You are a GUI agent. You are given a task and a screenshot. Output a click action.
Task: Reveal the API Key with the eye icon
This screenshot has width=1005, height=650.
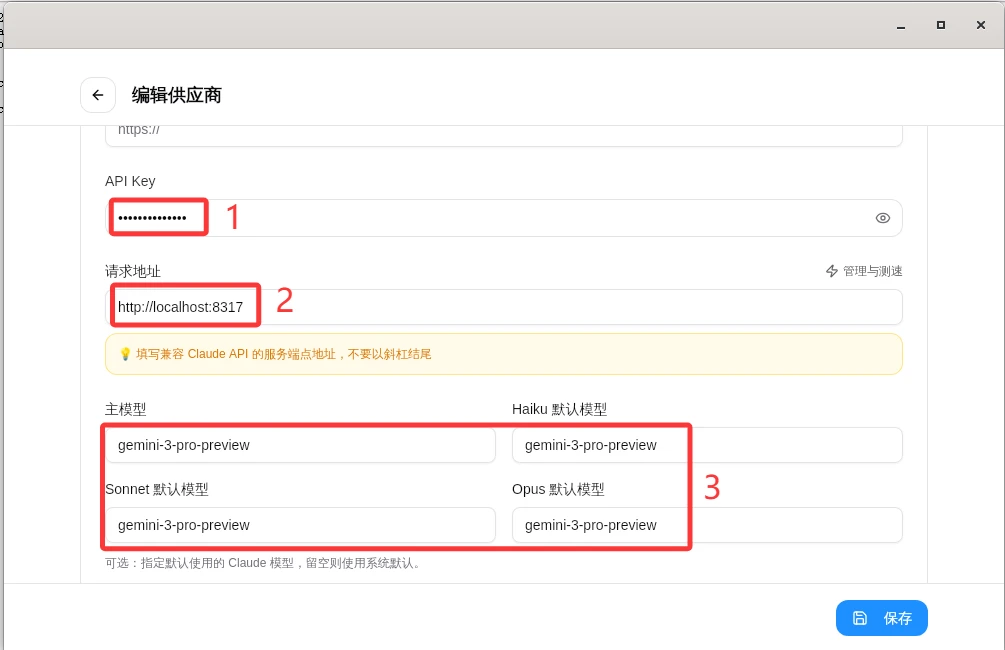(883, 218)
